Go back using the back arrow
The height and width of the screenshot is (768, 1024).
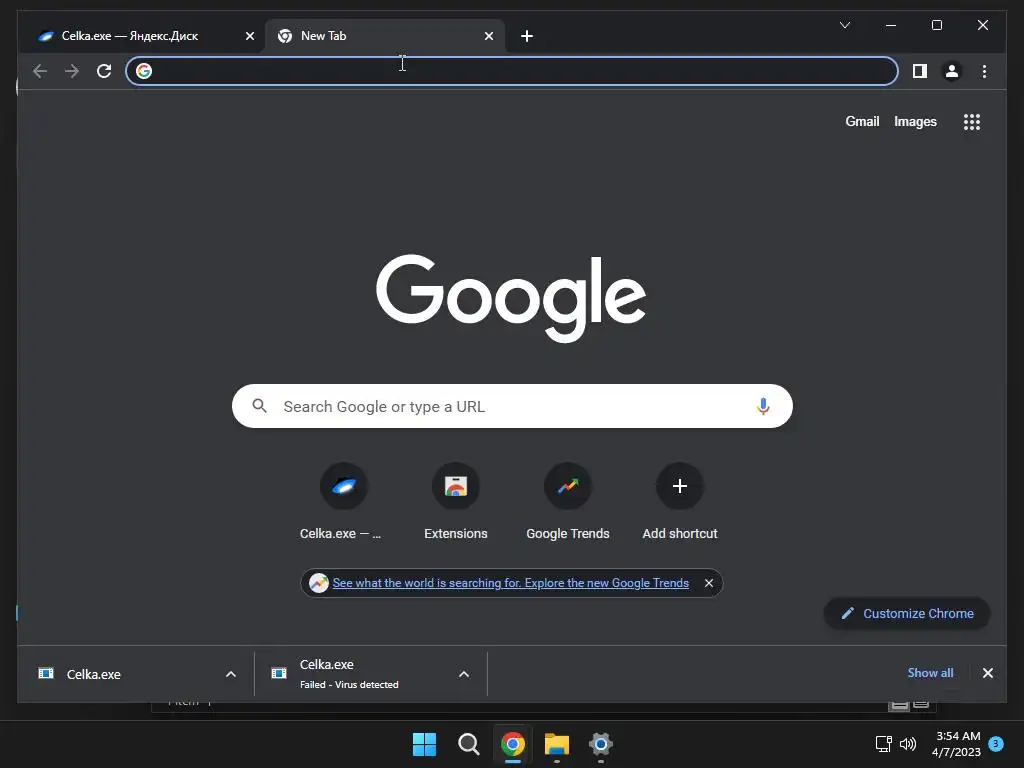click(x=40, y=71)
